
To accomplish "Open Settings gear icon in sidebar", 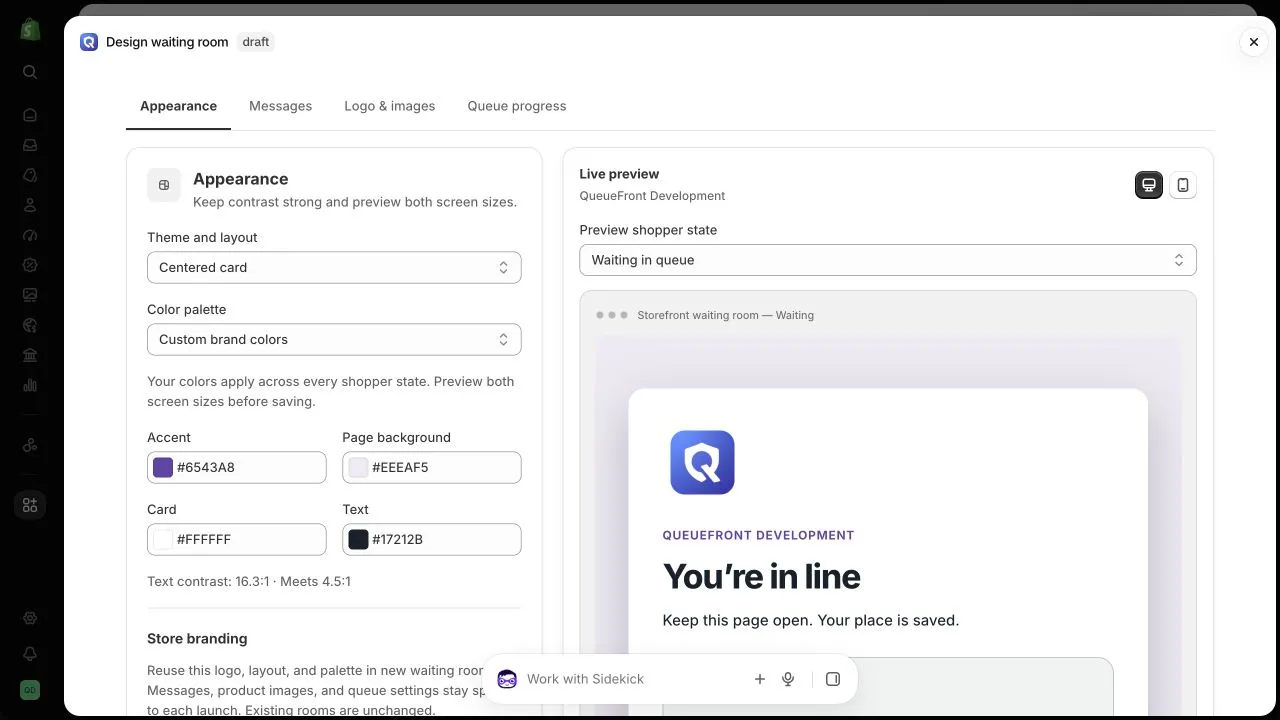I will pyautogui.click(x=30, y=618).
